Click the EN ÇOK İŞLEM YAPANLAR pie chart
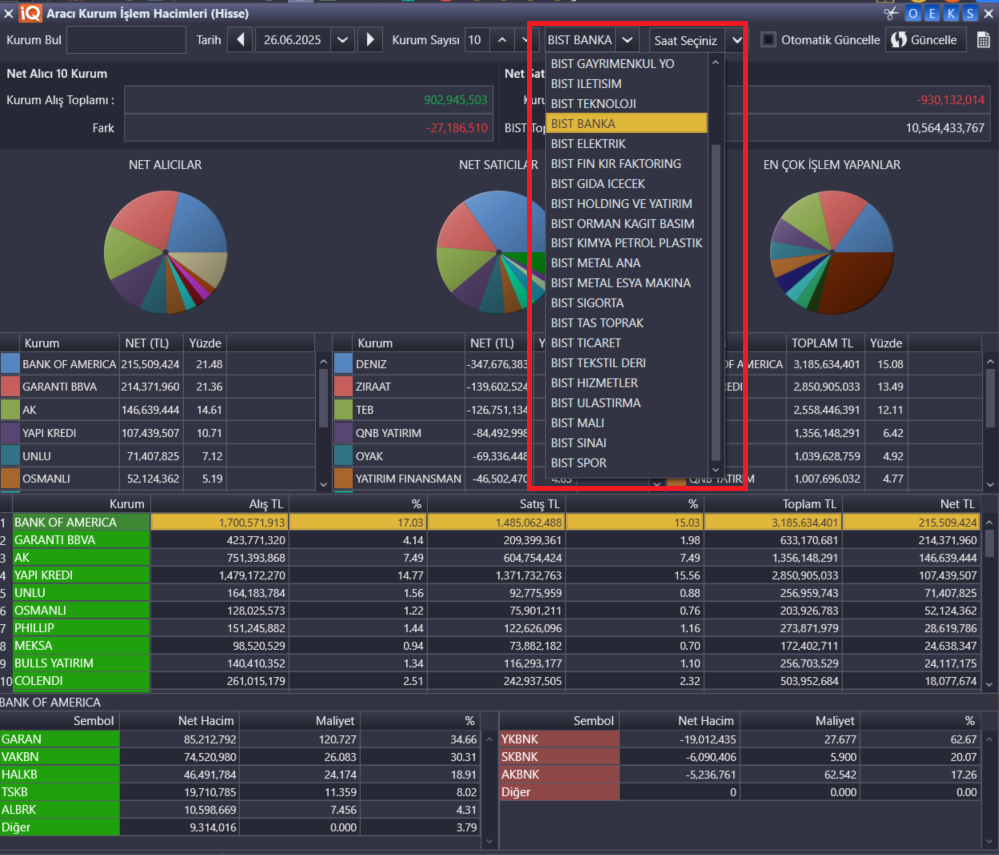The image size is (999, 855). click(831, 252)
